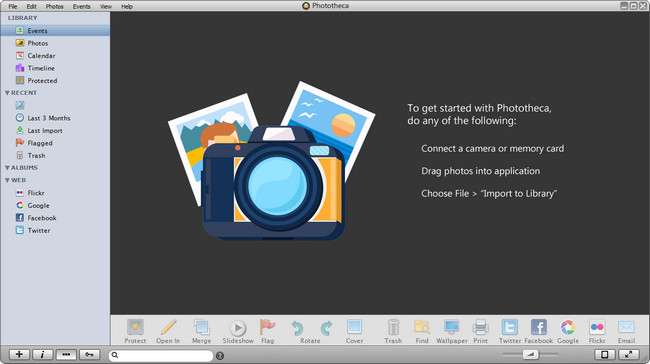Click the three-dots button
Image resolution: width=650 pixels, height=364 pixels.
tap(66, 354)
